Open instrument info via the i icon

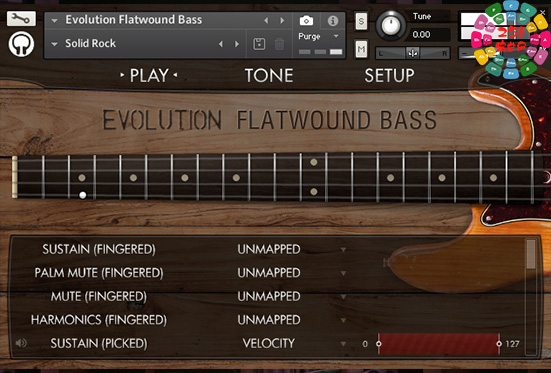click(332, 21)
